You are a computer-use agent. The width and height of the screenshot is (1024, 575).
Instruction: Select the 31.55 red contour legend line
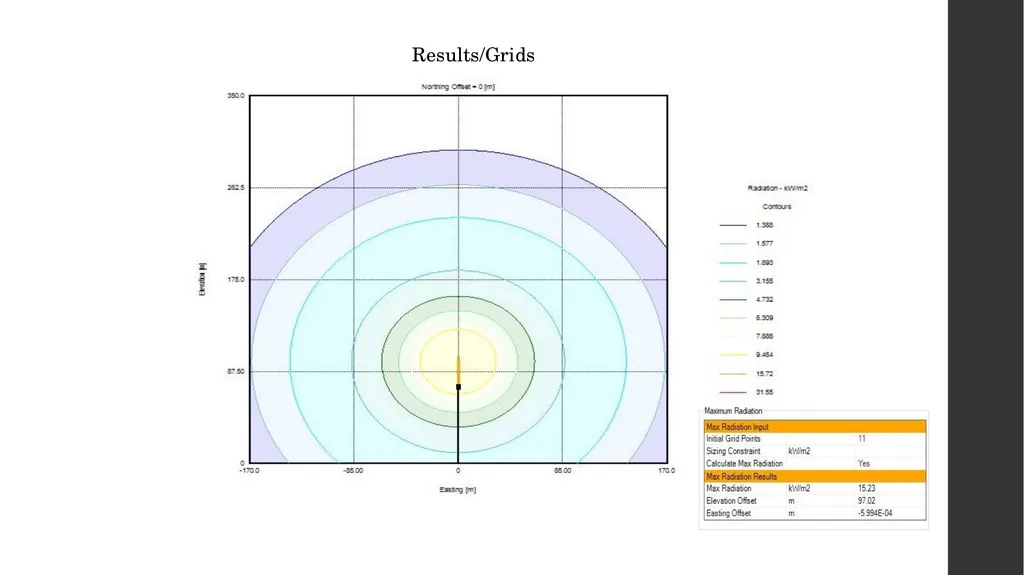[733, 393]
